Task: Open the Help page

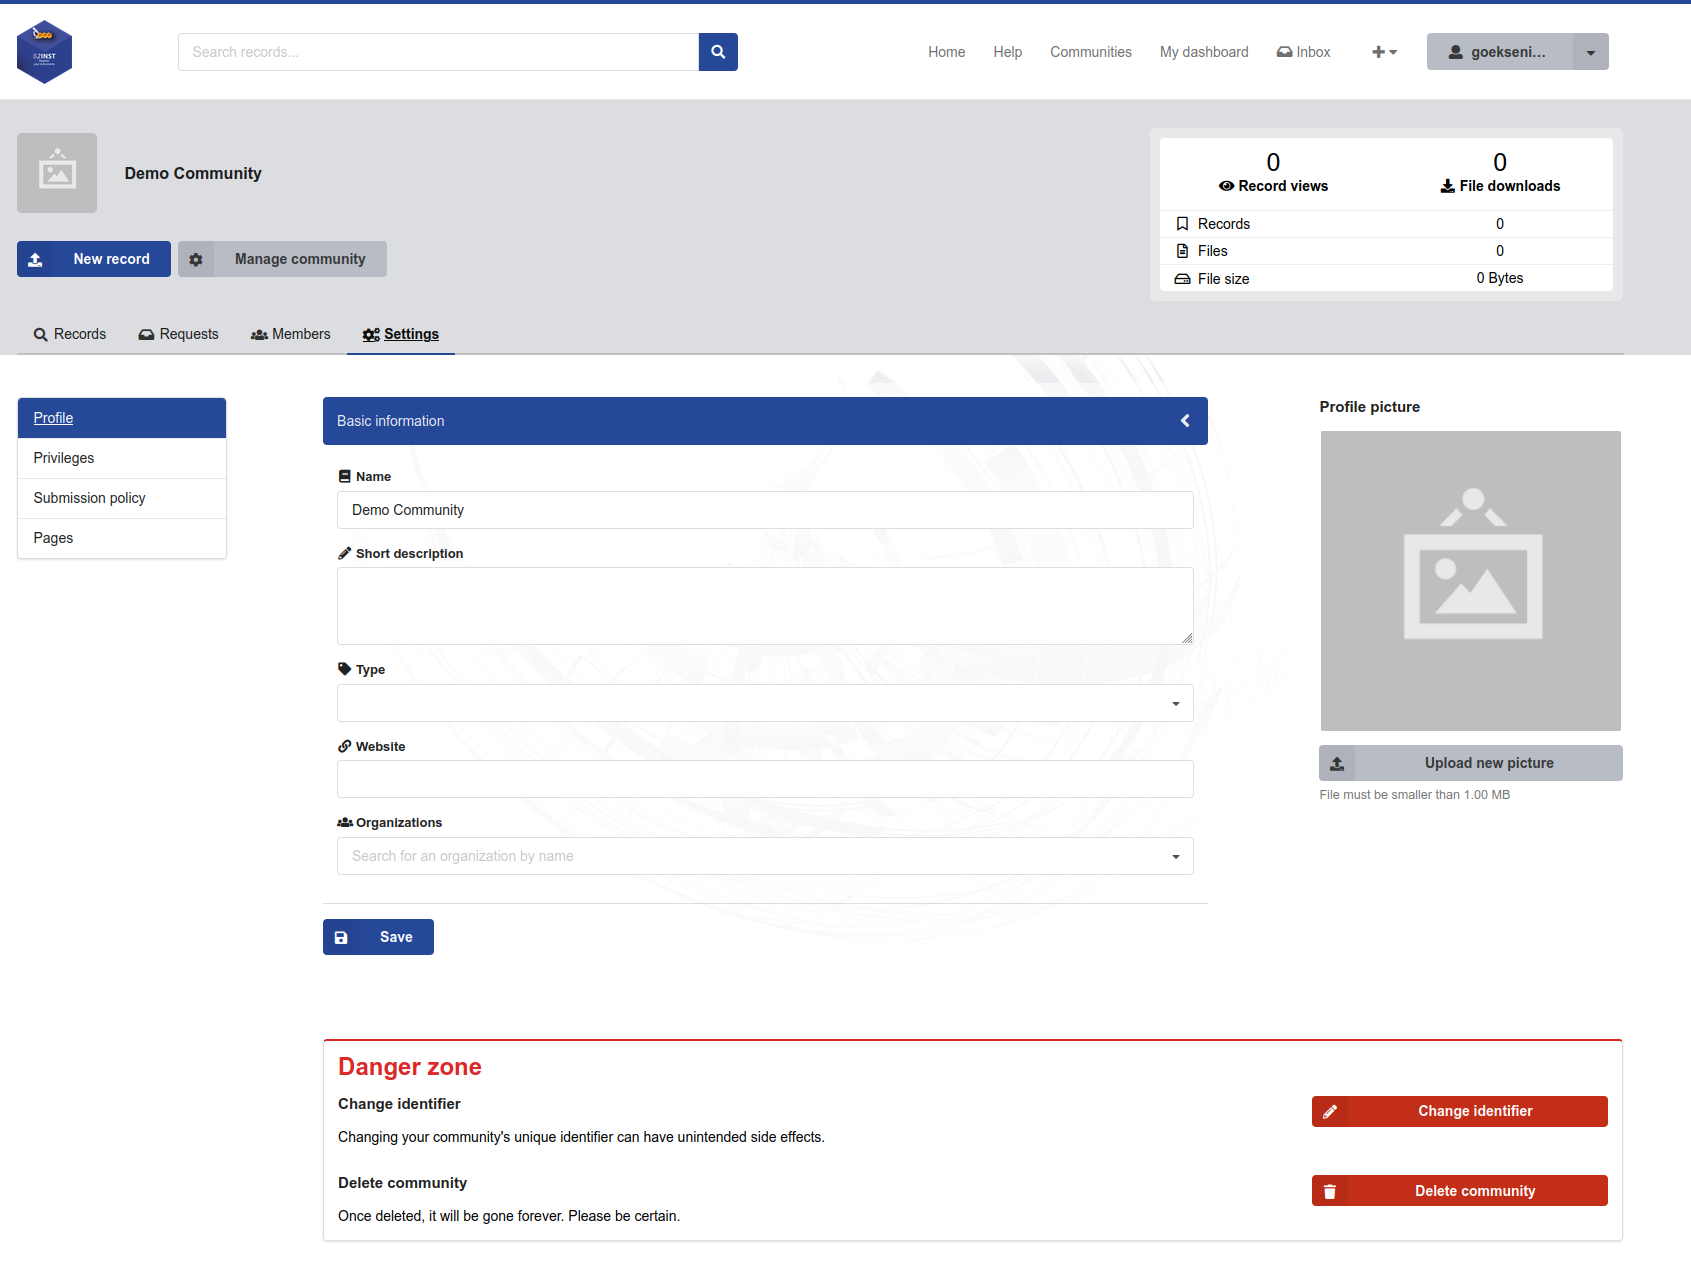Action: (x=1007, y=52)
